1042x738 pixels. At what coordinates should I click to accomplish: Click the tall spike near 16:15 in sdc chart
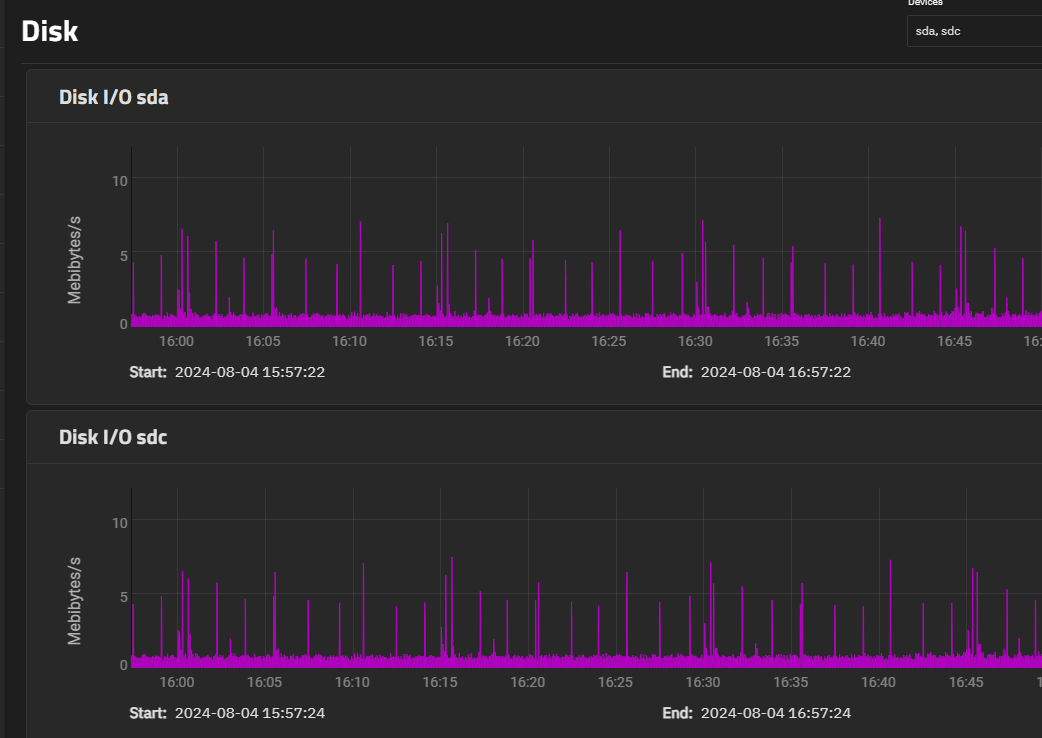(452, 604)
